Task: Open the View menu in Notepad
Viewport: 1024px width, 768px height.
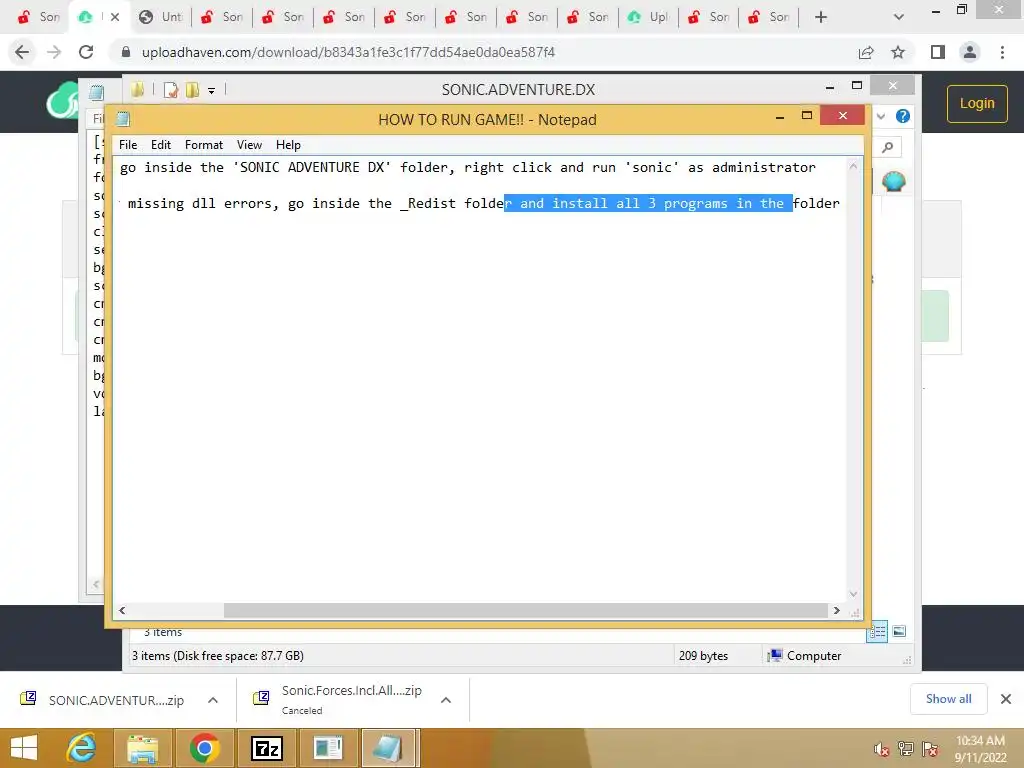Action: (x=249, y=145)
